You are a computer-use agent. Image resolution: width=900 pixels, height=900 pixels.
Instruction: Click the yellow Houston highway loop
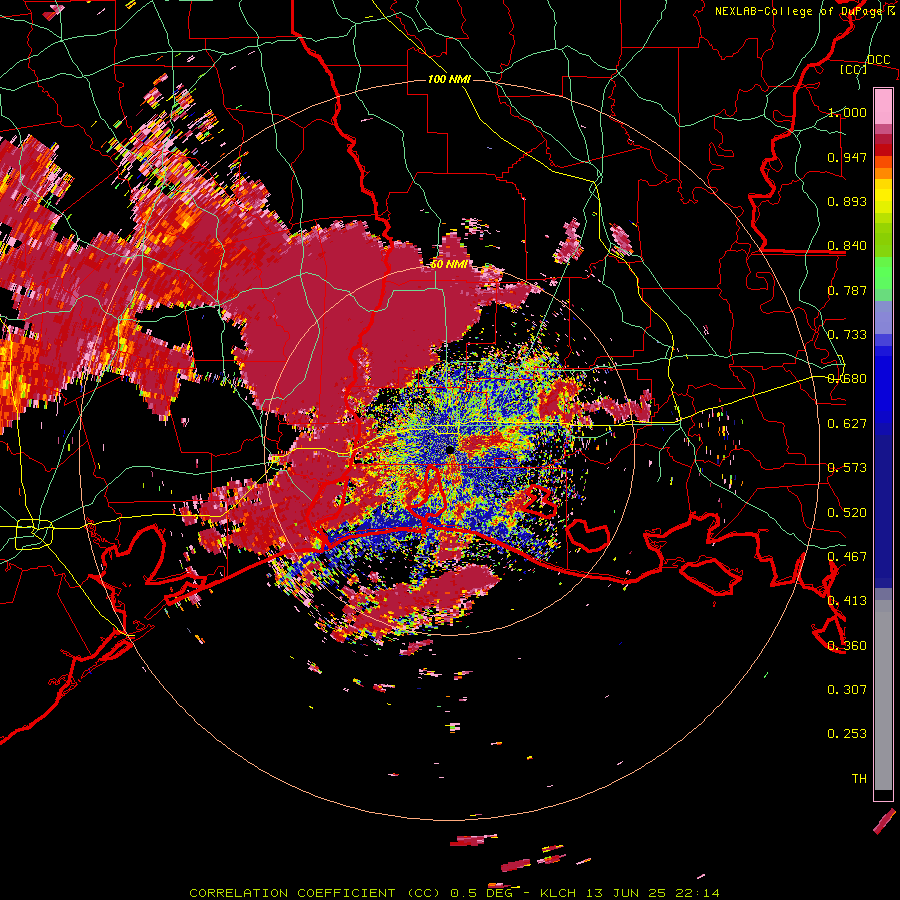(x=34, y=534)
